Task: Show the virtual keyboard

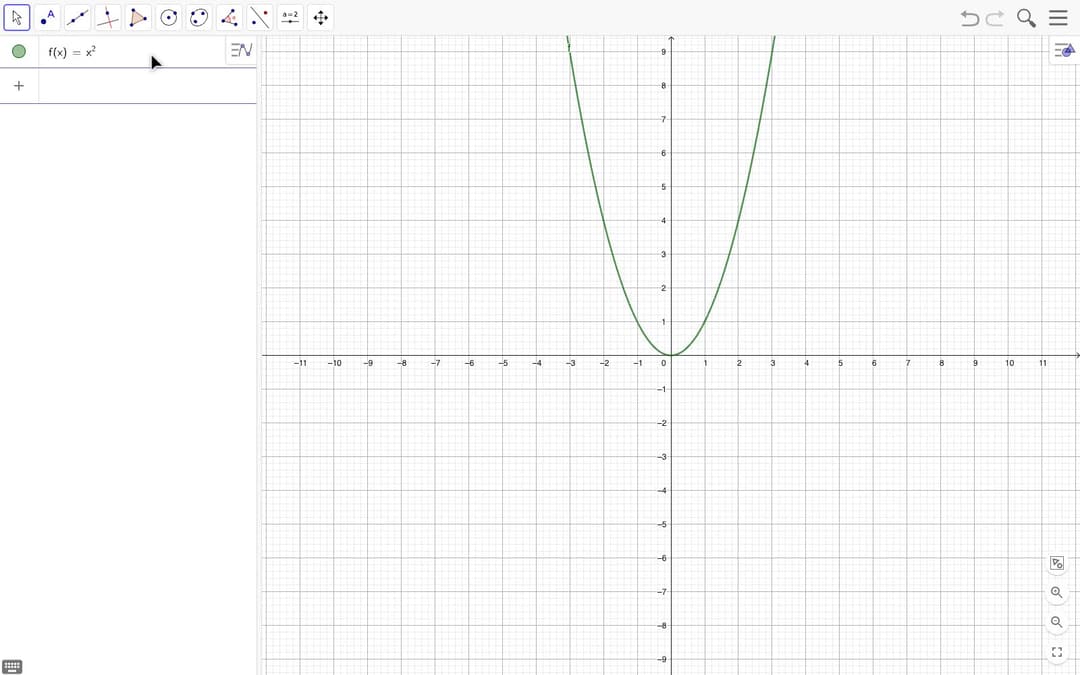Action: coord(12,666)
